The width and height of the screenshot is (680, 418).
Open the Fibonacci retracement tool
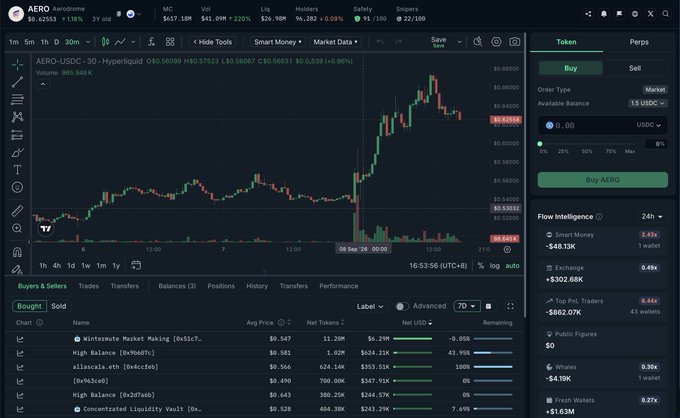[17, 99]
